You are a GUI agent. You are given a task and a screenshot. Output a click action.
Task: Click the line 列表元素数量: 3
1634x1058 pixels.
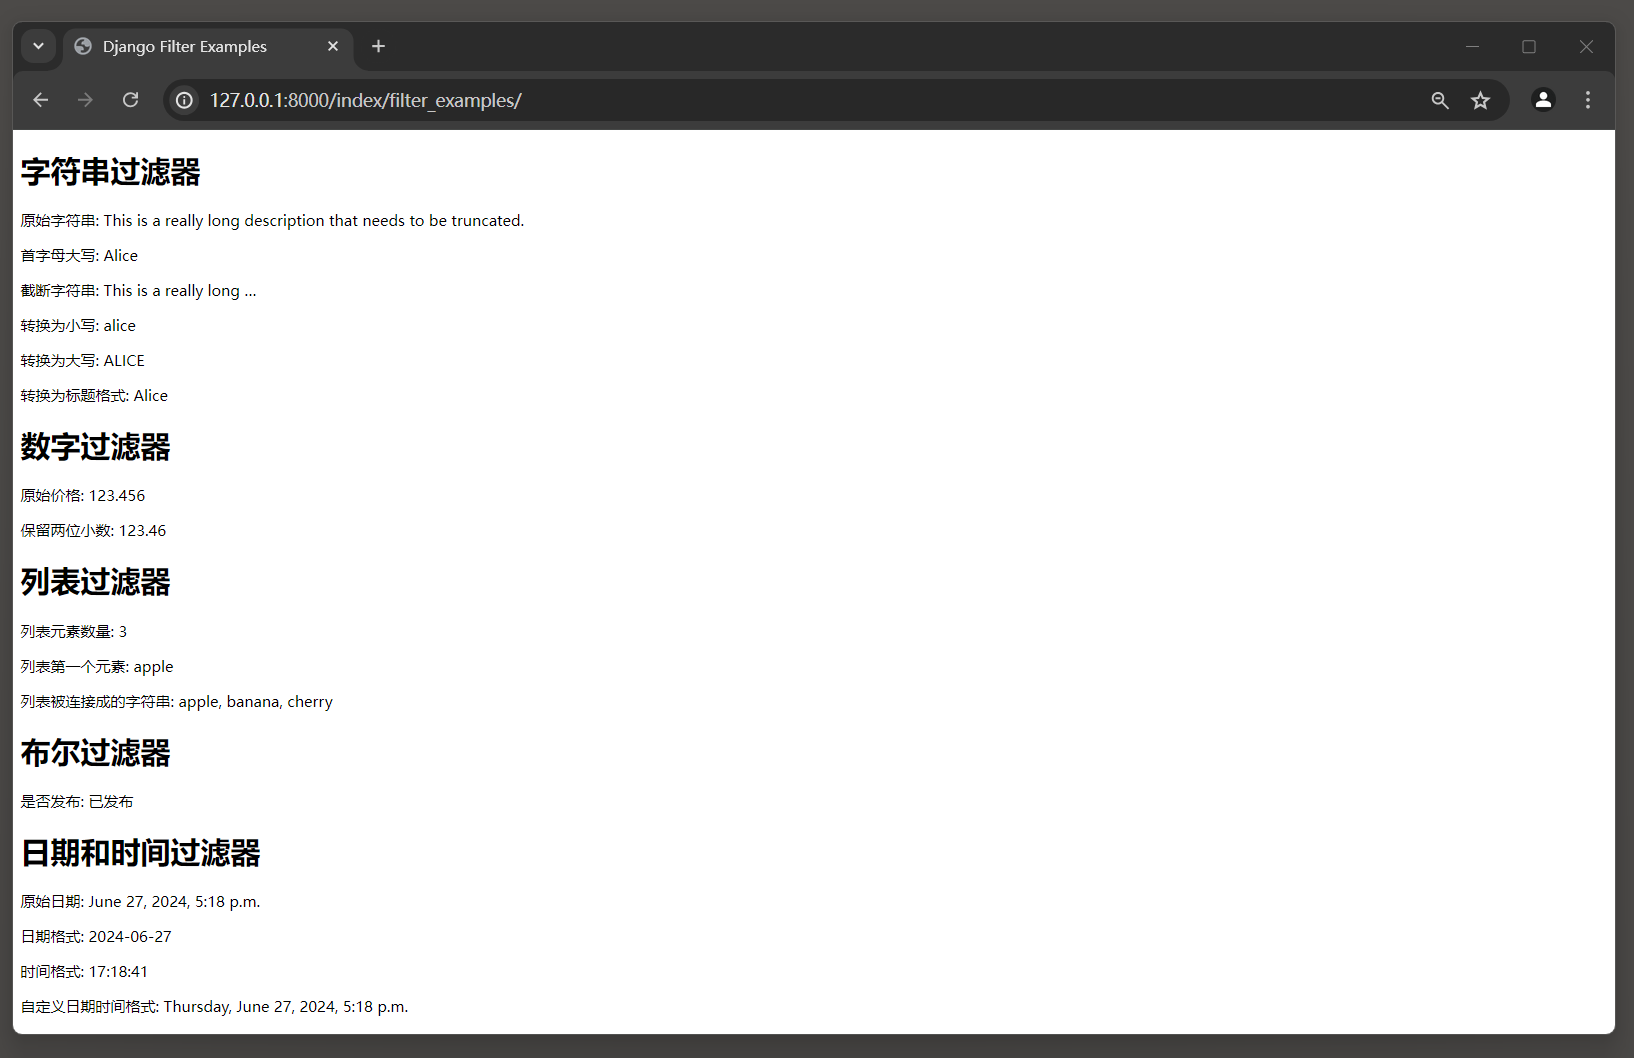pos(74,632)
